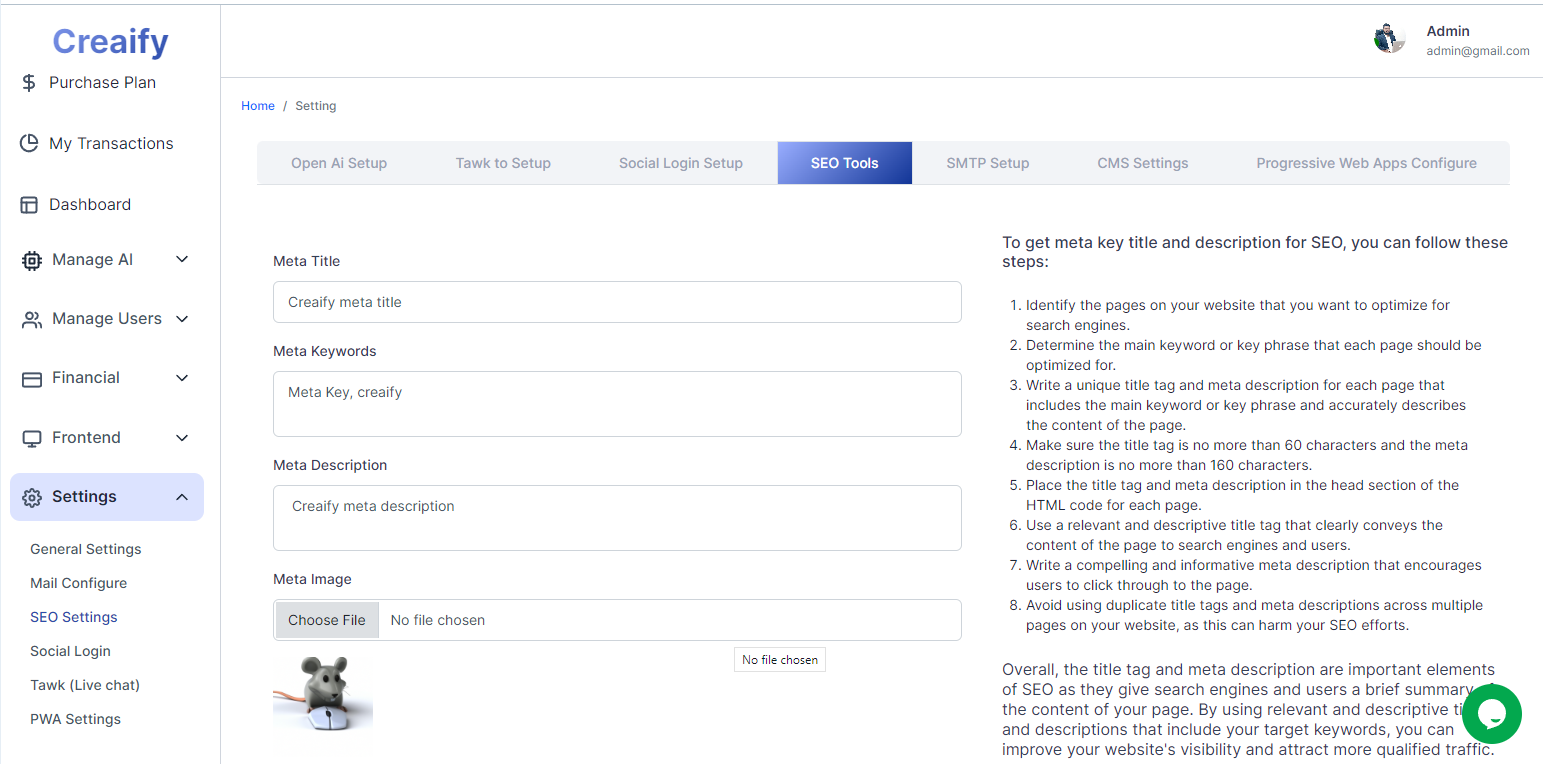Click the dollar icon beside Purchase Plan
Screen dimensions: 1543x764
tap(29, 83)
